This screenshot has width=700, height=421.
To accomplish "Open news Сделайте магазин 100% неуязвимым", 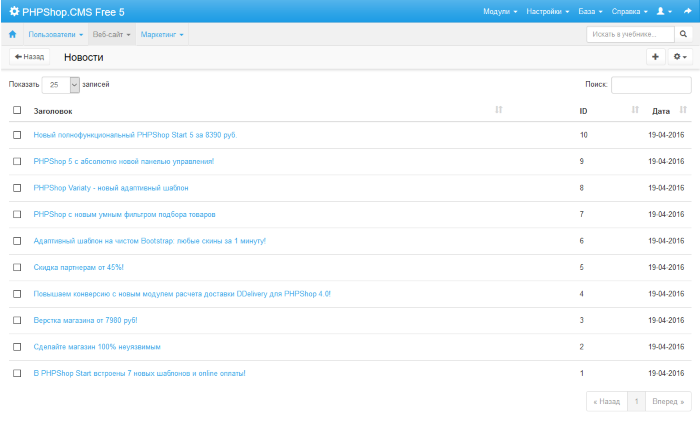I will pyautogui.click(x=97, y=347).
